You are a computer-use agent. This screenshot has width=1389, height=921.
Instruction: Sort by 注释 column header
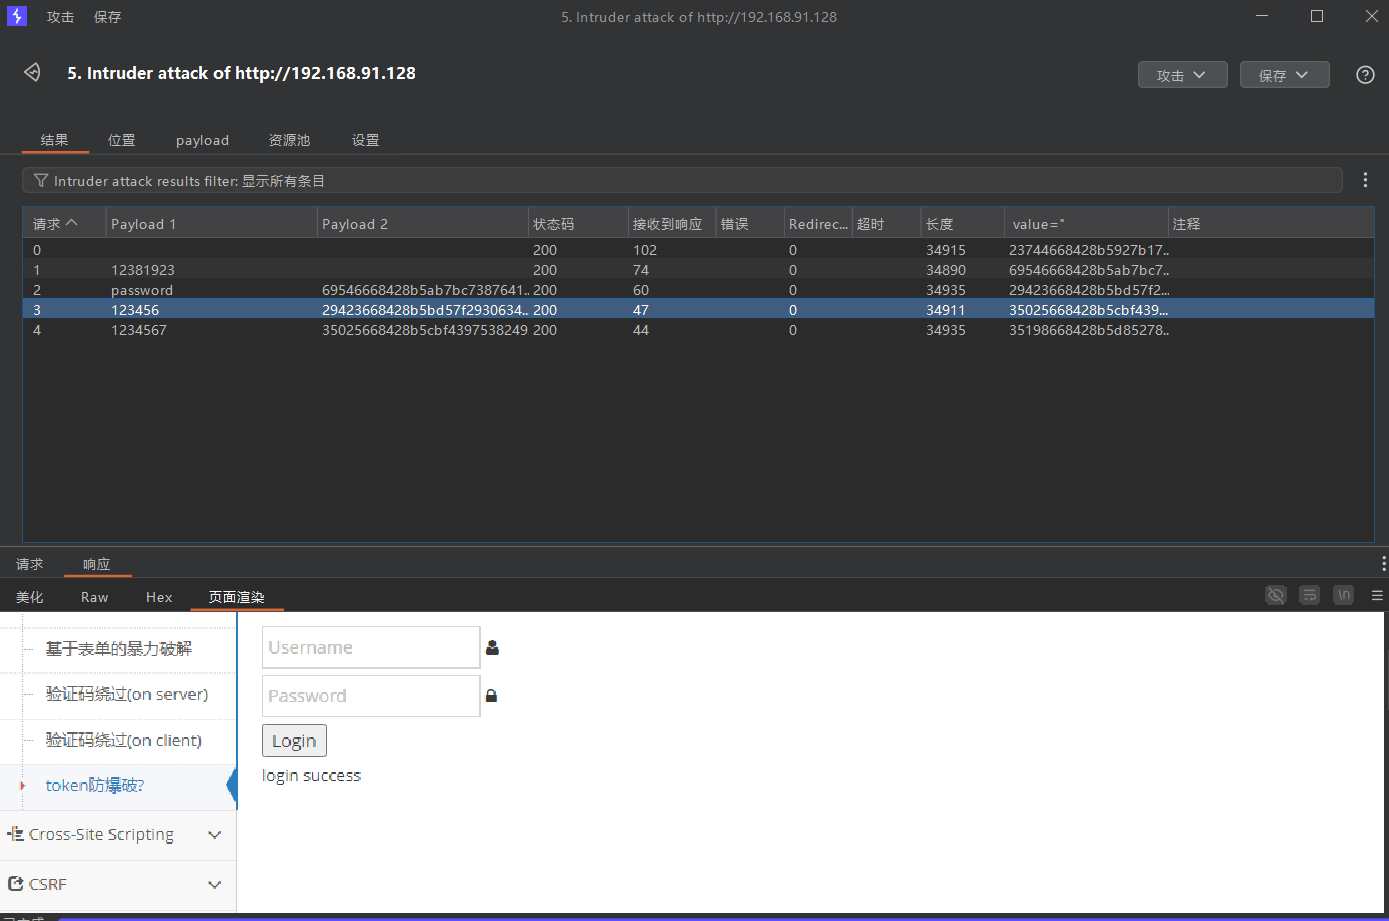click(1271, 224)
